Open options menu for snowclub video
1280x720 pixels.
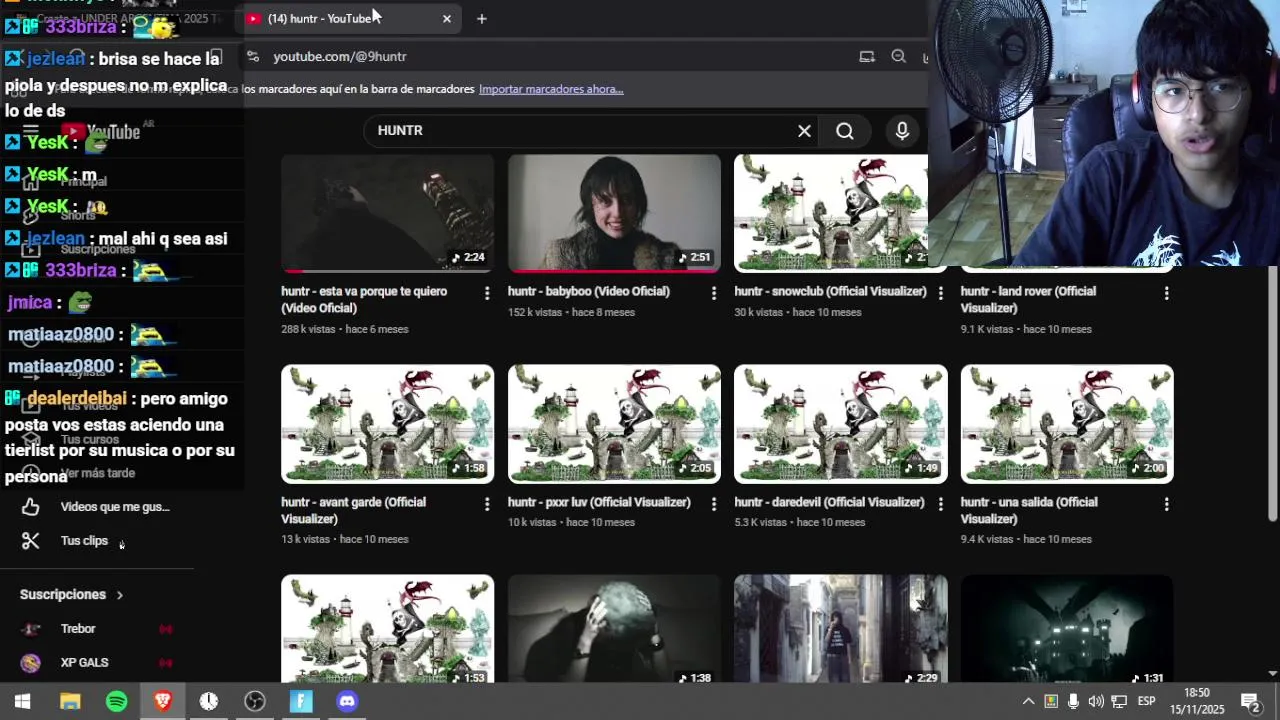[x=940, y=293]
